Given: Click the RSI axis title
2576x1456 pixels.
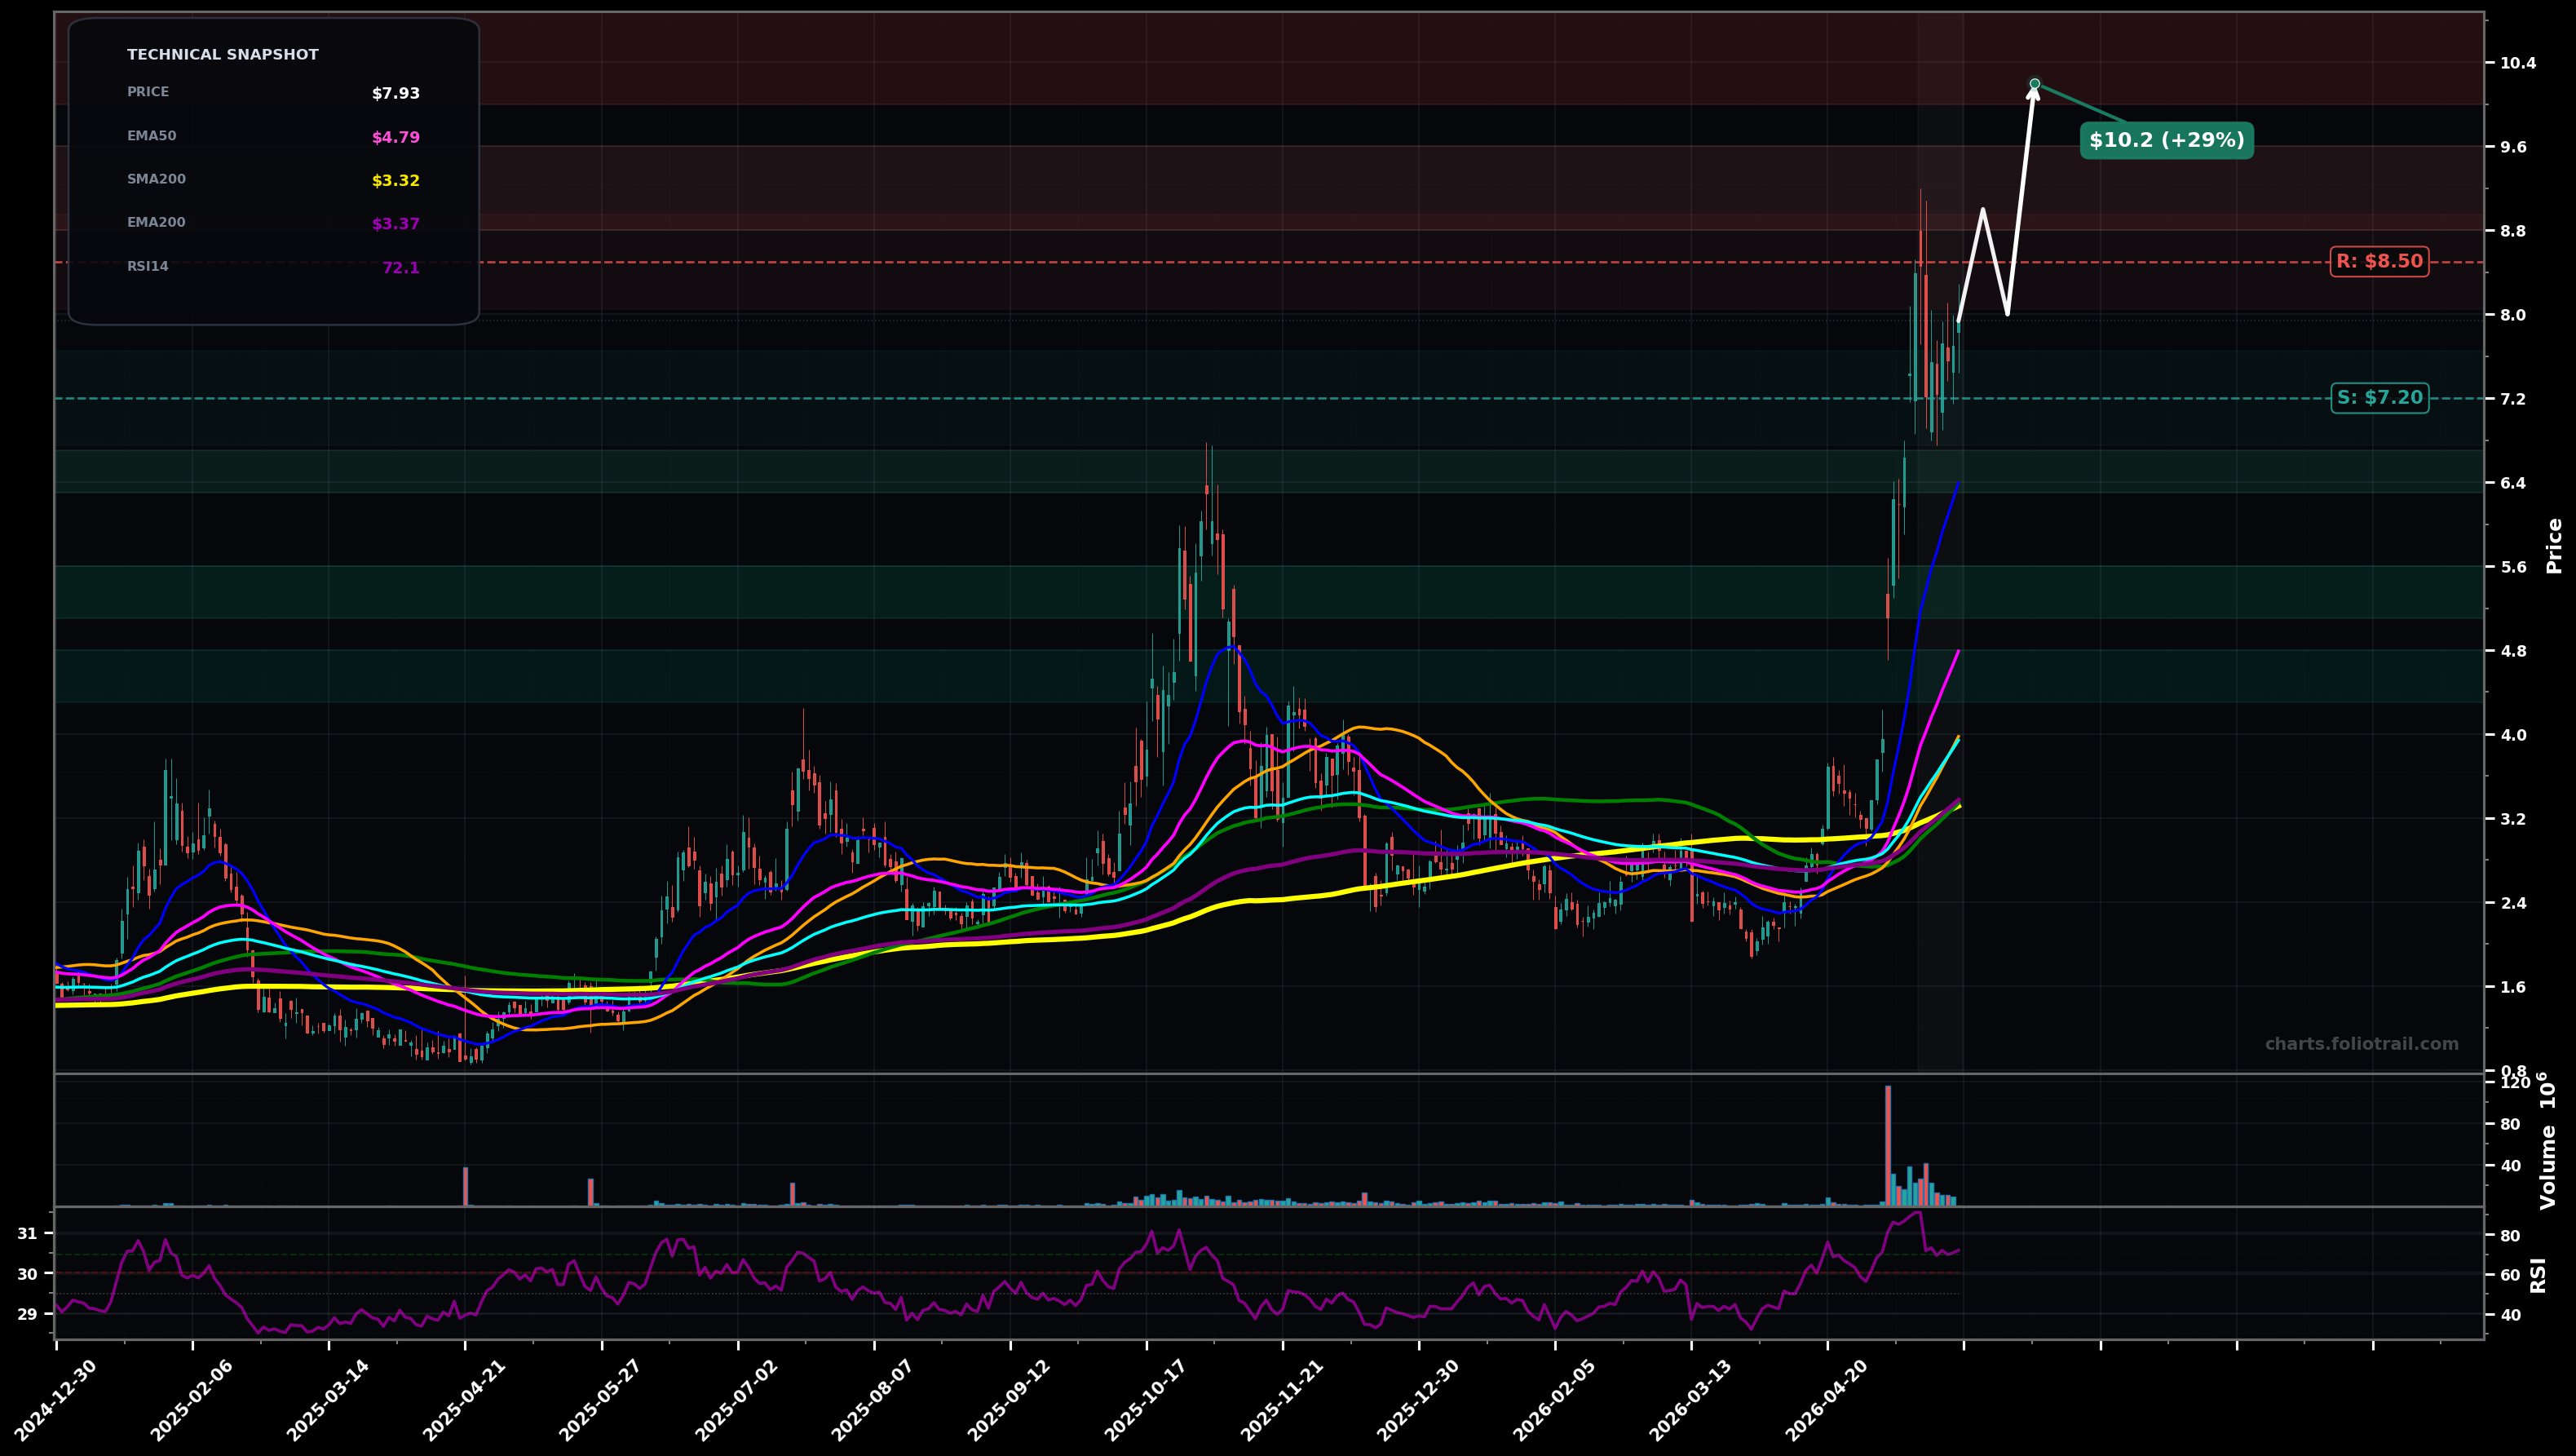Looking at the screenshot, I should [x=2539, y=1275].
